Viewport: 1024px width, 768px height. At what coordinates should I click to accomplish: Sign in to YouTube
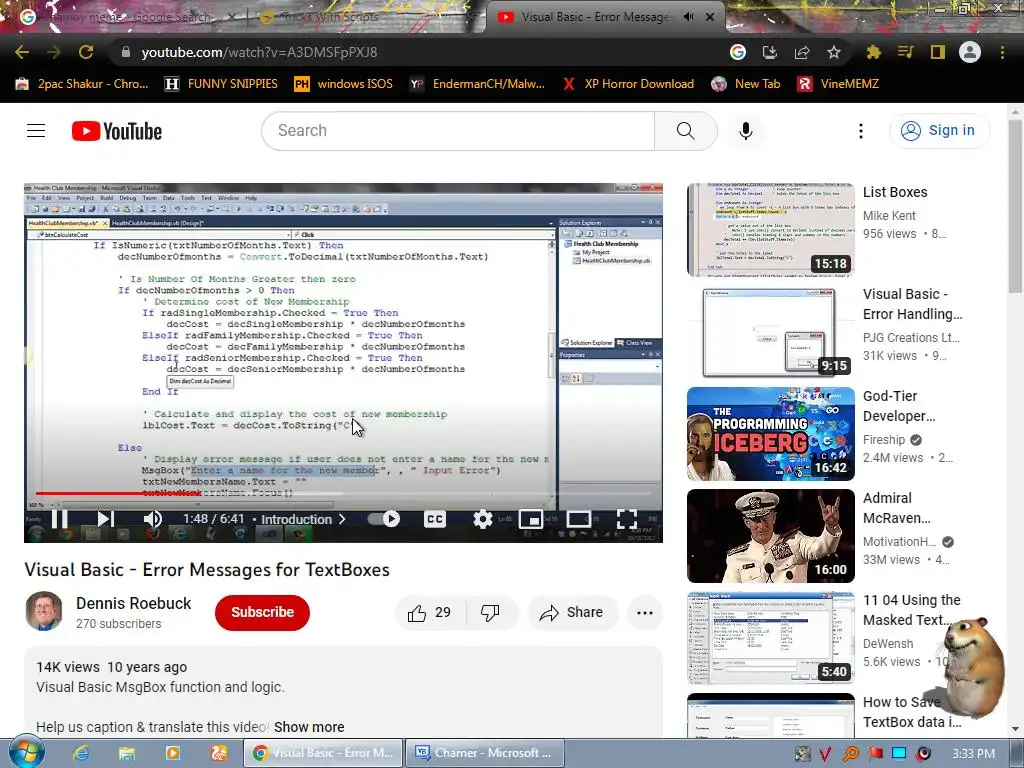[x=940, y=131]
